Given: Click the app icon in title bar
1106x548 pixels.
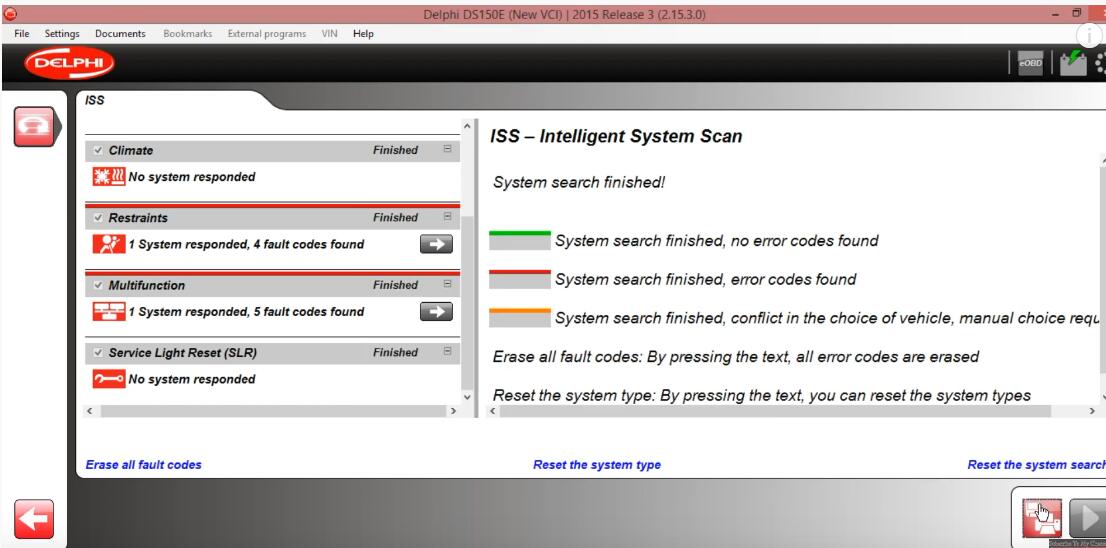Looking at the screenshot, I should pos(9,14).
